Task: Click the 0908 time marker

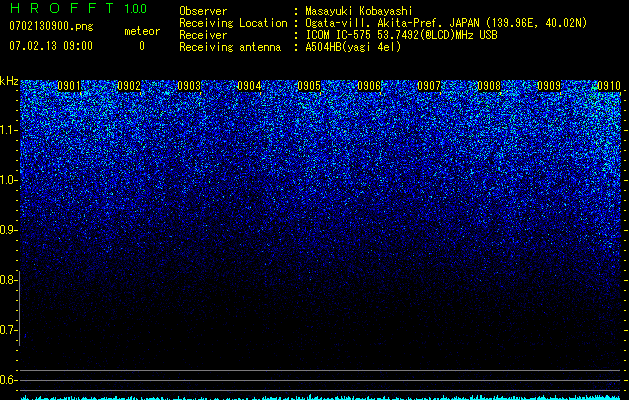Action: 489,86
